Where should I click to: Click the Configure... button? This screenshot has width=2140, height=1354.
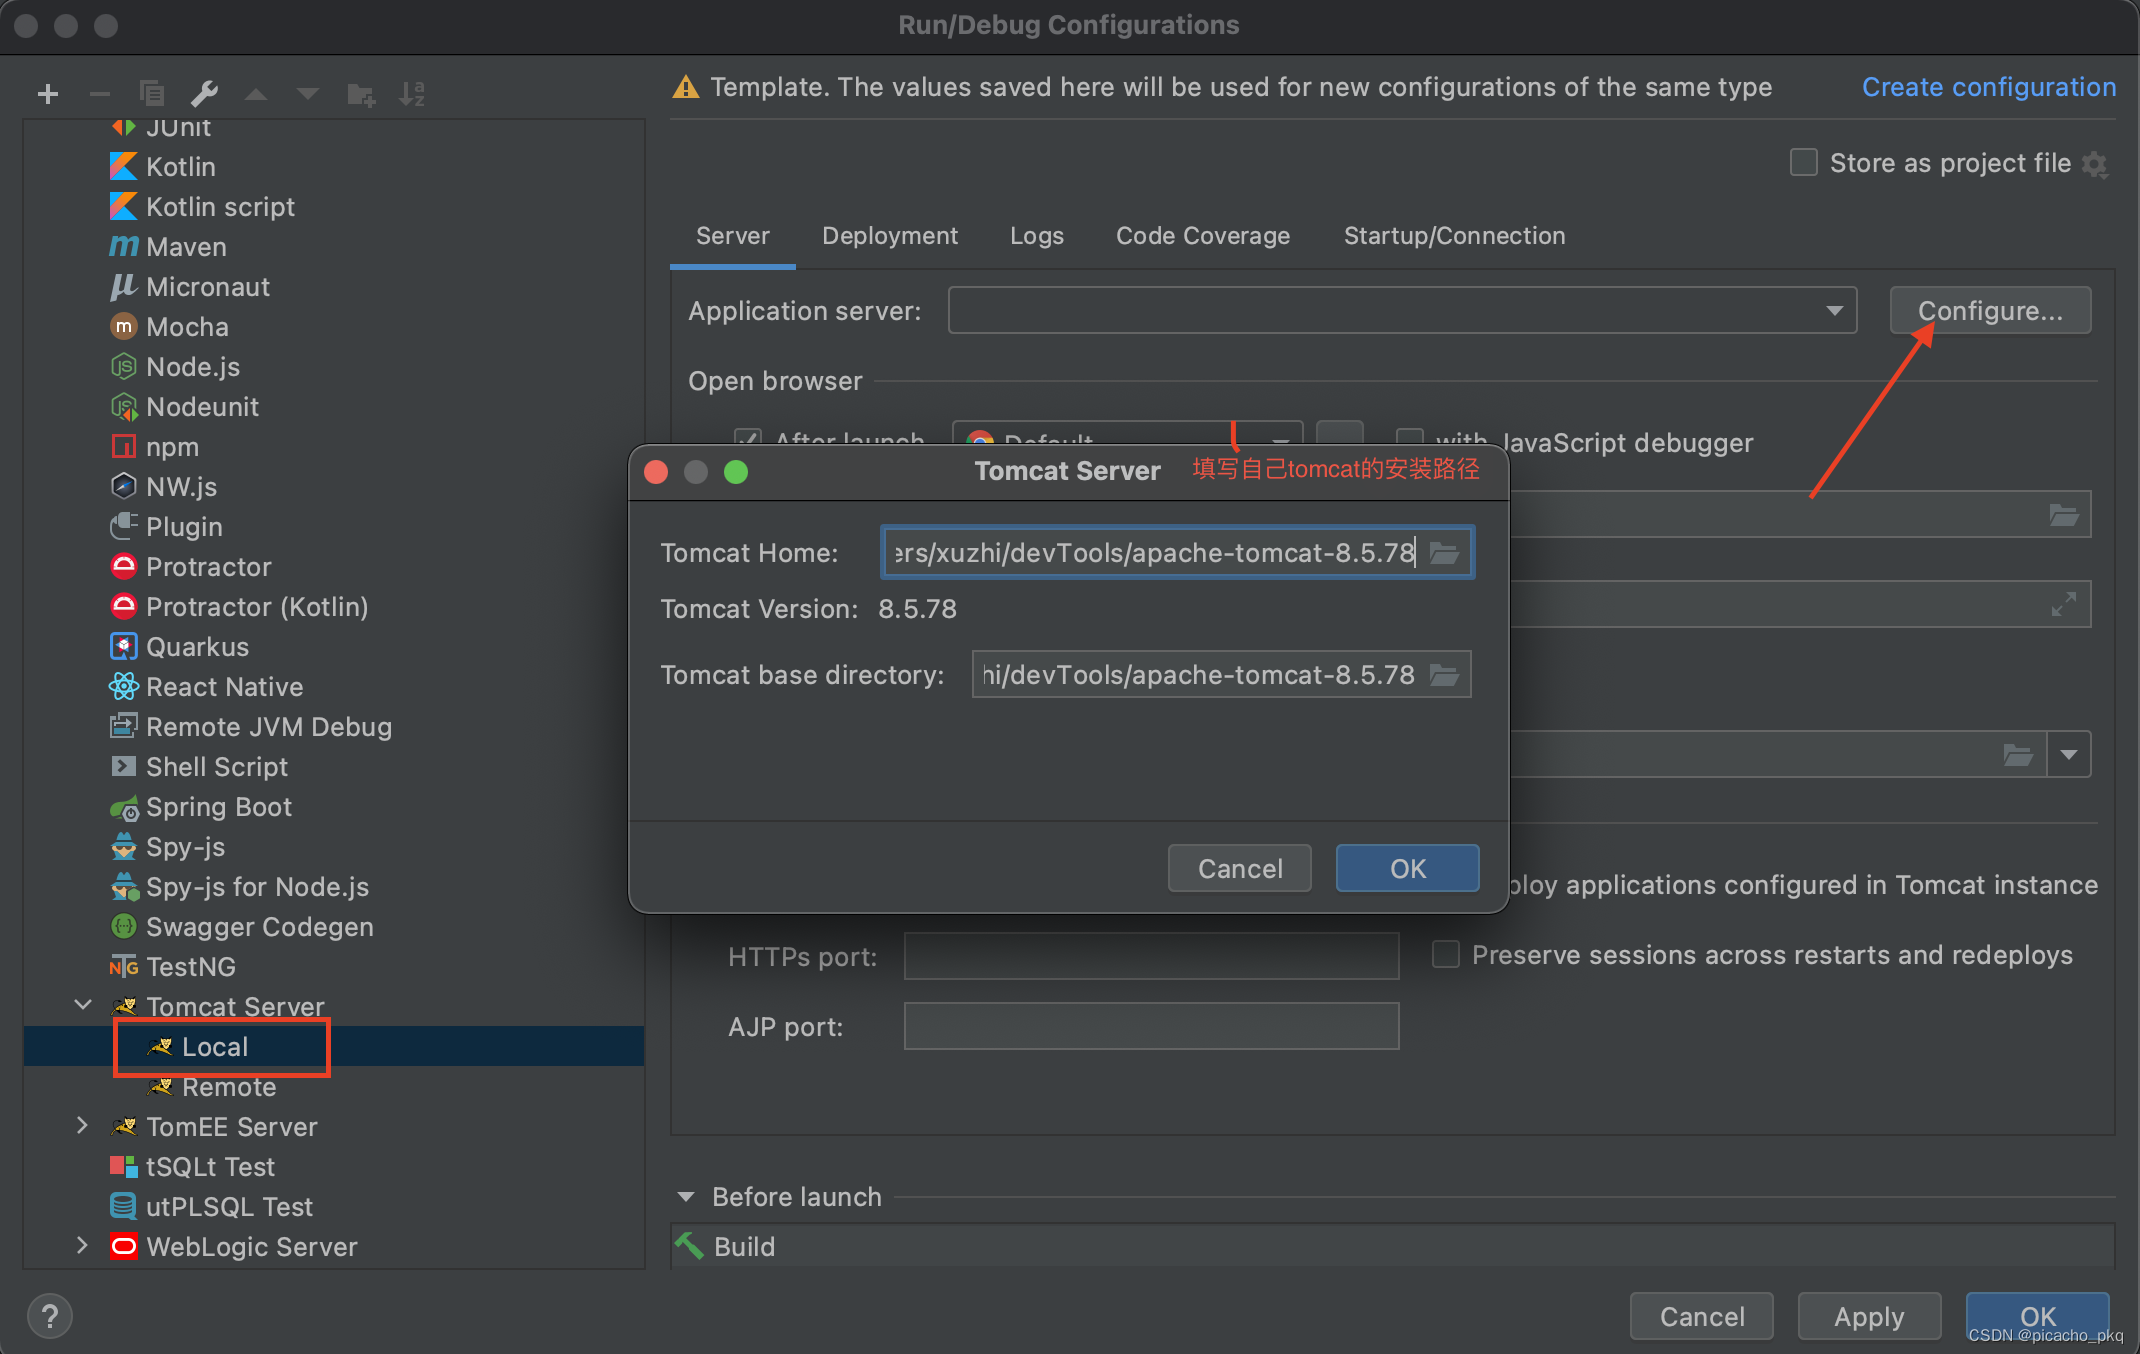pos(1990,310)
